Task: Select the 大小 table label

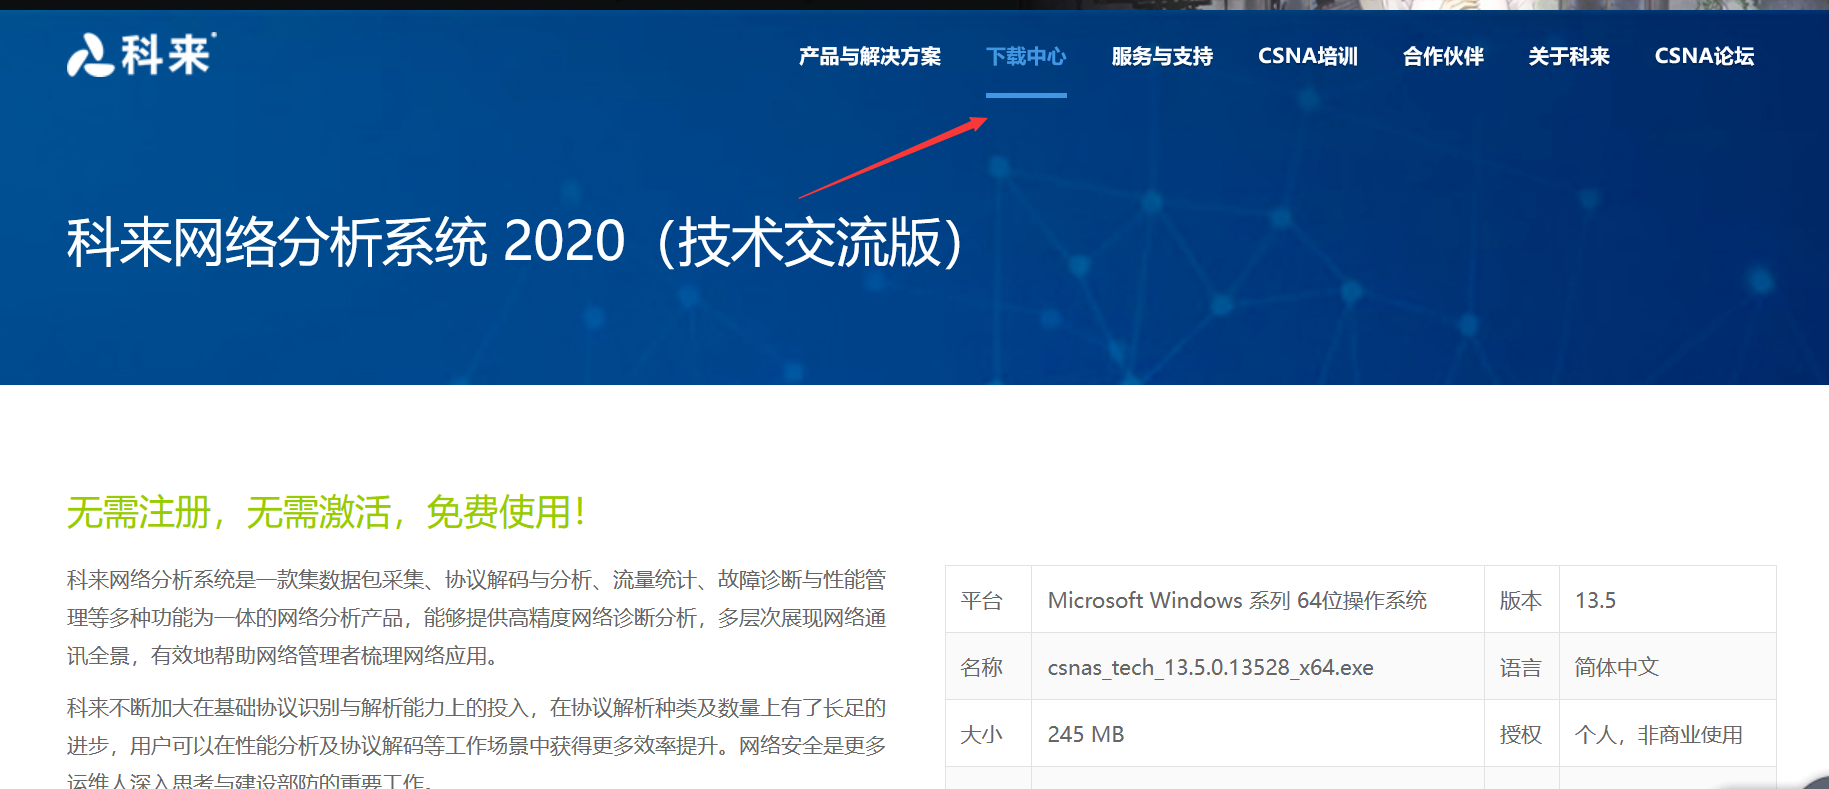Action: (981, 734)
